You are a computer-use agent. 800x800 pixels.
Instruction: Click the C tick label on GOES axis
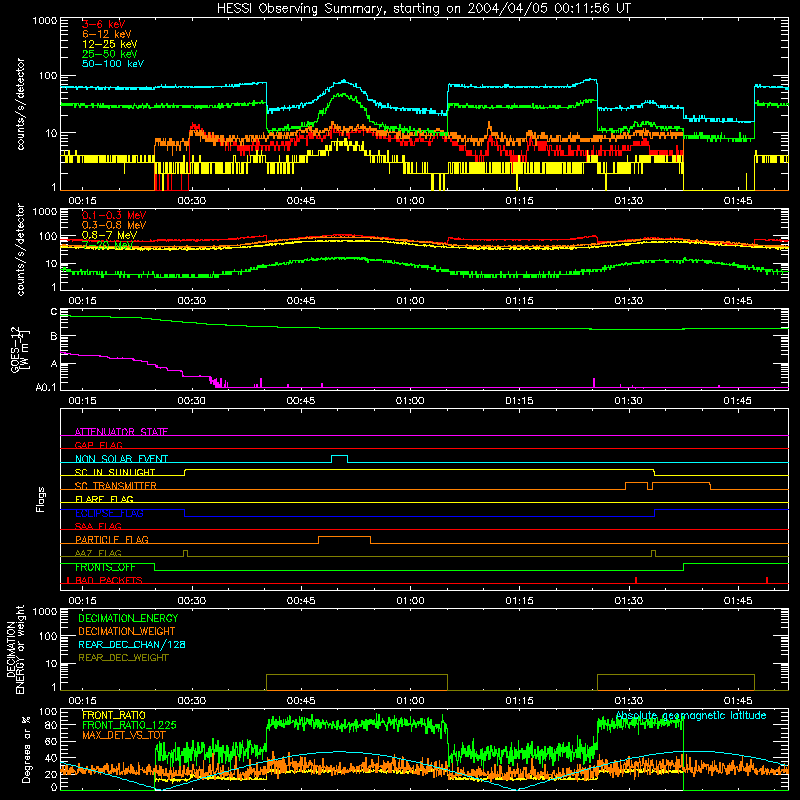pos(54,312)
